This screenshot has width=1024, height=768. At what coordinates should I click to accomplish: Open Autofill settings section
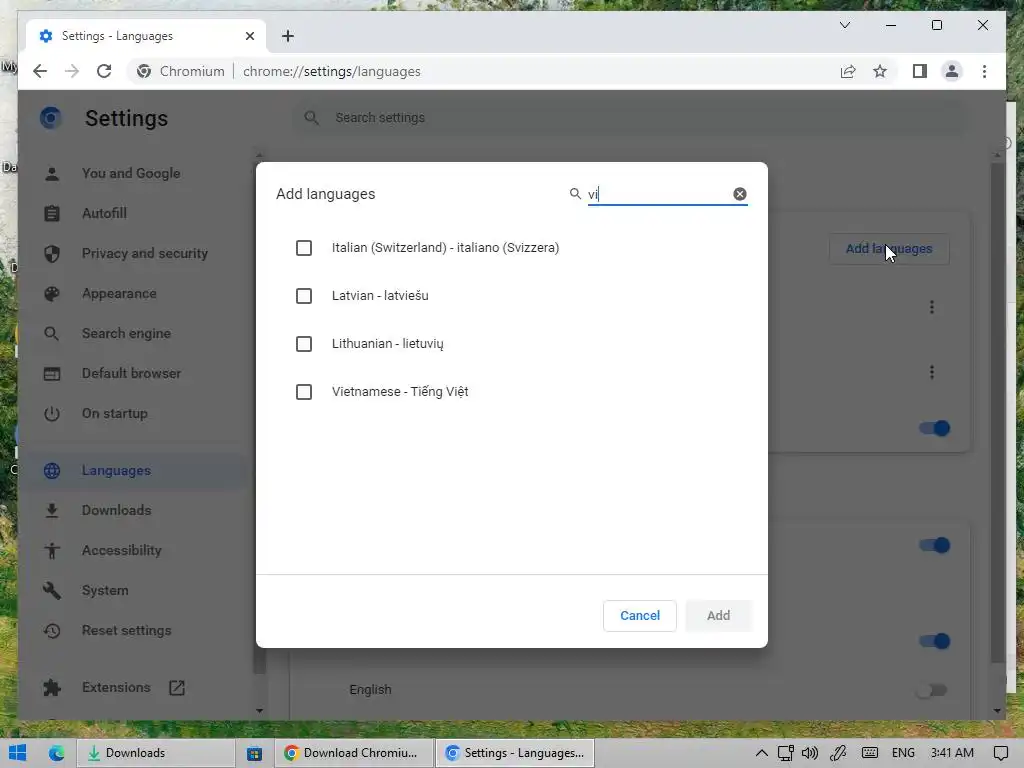(104, 214)
